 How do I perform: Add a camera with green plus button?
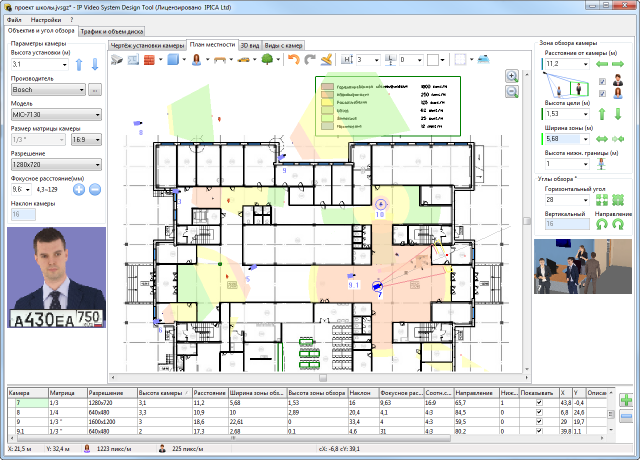tap(626, 400)
